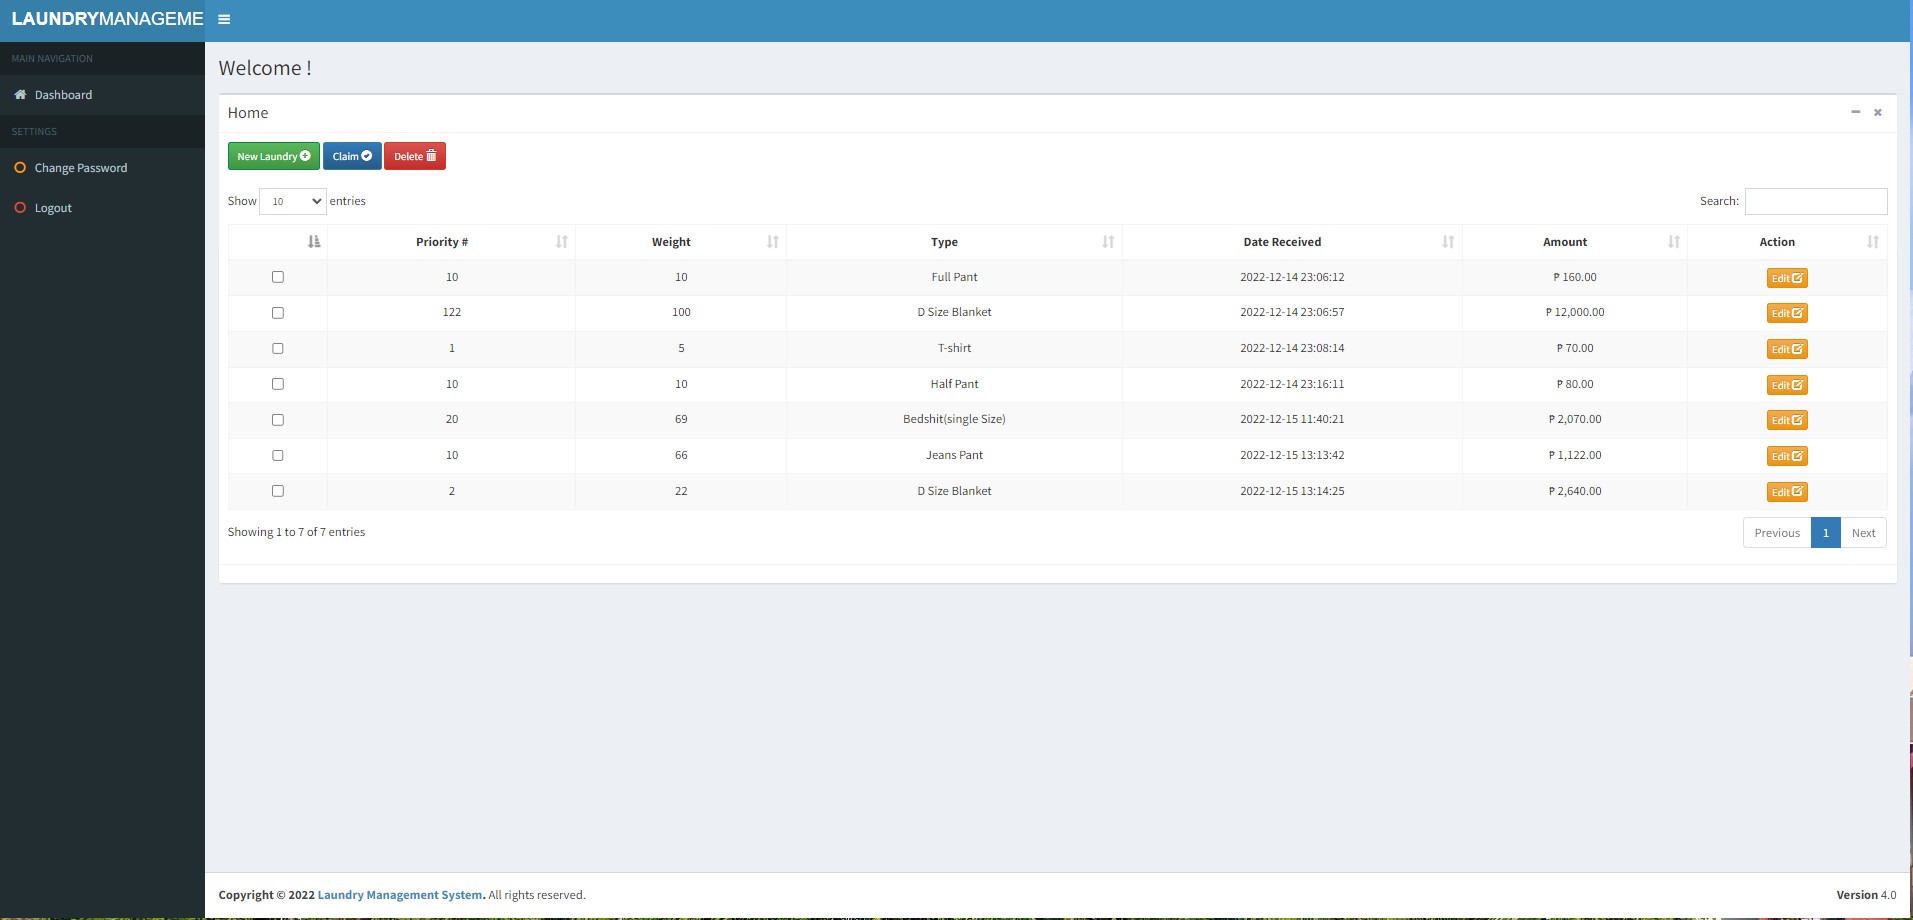This screenshot has width=1913, height=920.
Task: Check the checkbox on the Full Pant row
Action: pos(278,277)
